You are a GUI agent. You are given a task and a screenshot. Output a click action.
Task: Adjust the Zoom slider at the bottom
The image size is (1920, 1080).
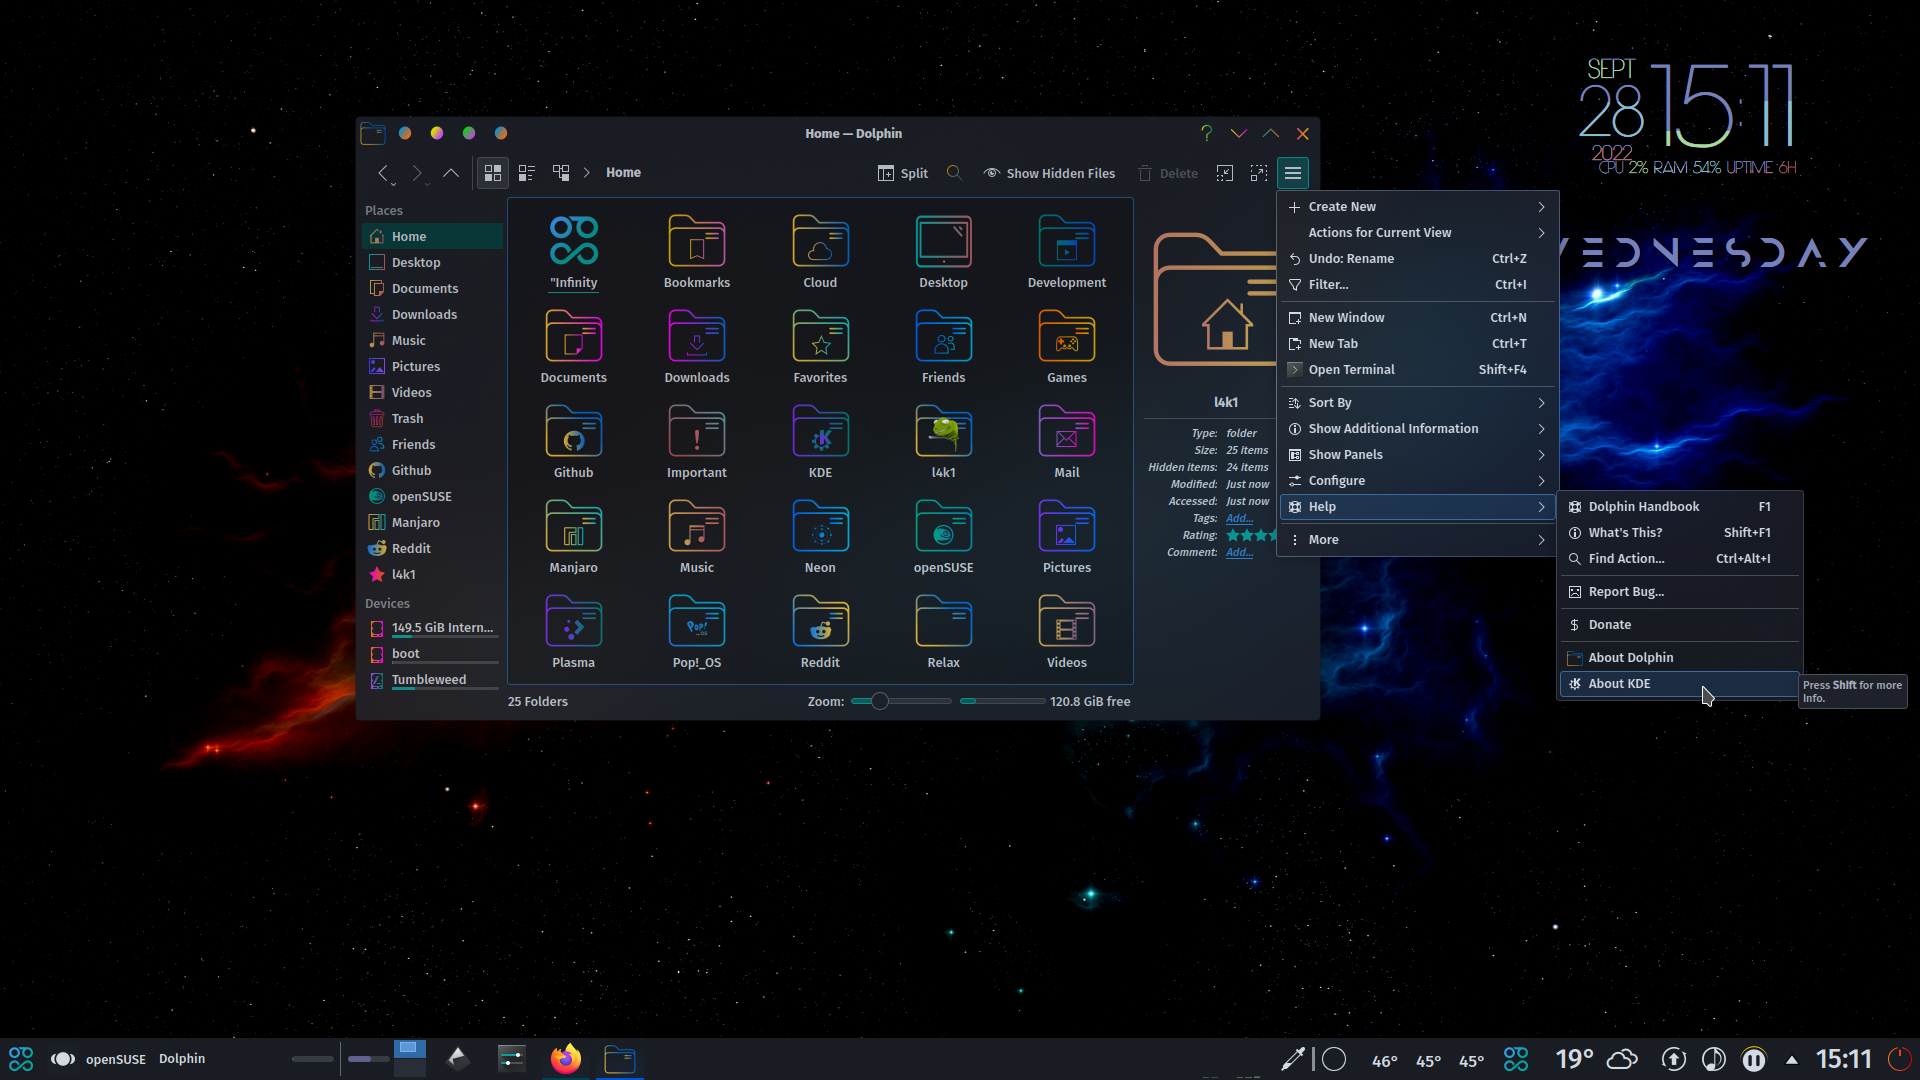tap(880, 701)
